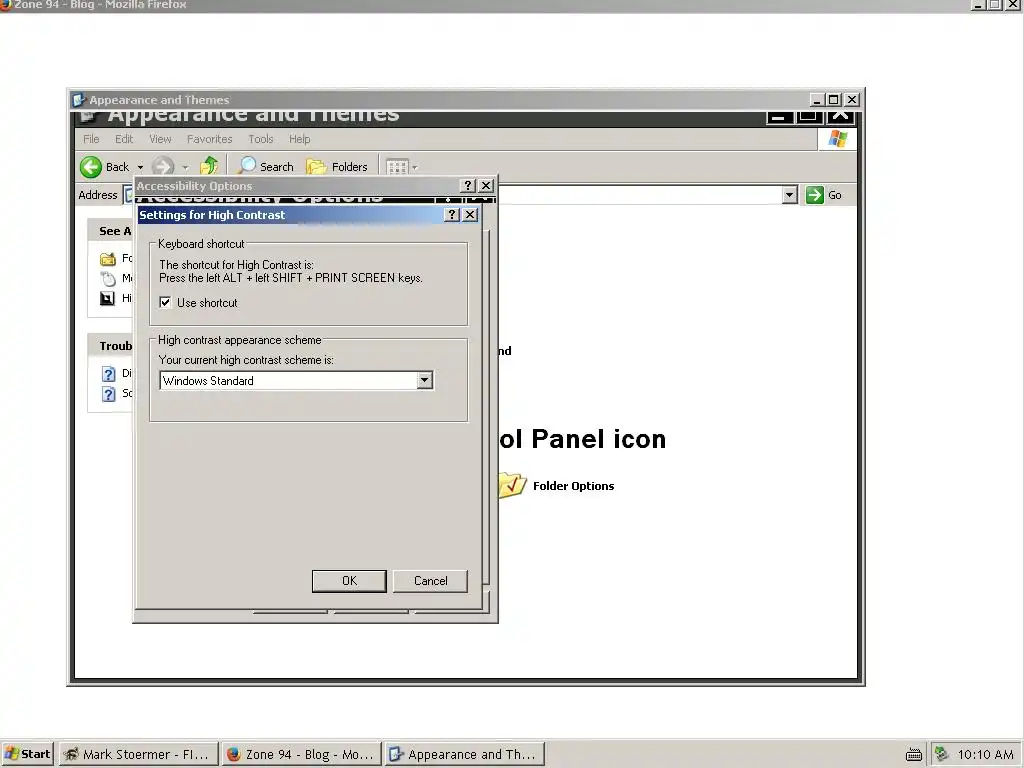Open the Edit menu
Image resolution: width=1024 pixels, height=768 pixels.
pyautogui.click(x=124, y=139)
